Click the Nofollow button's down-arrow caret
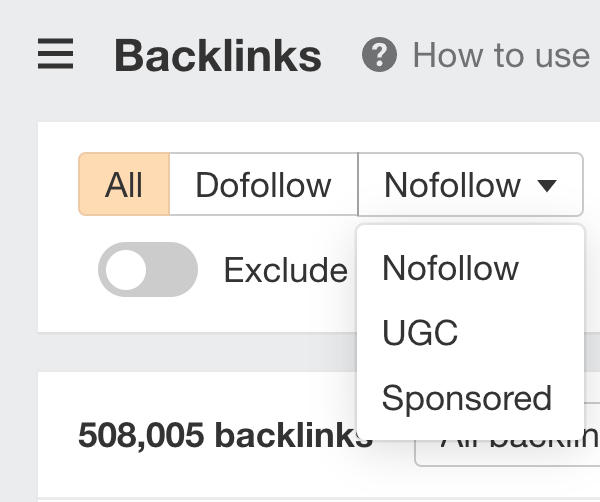The width and height of the screenshot is (600, 502). coord(546,185)
